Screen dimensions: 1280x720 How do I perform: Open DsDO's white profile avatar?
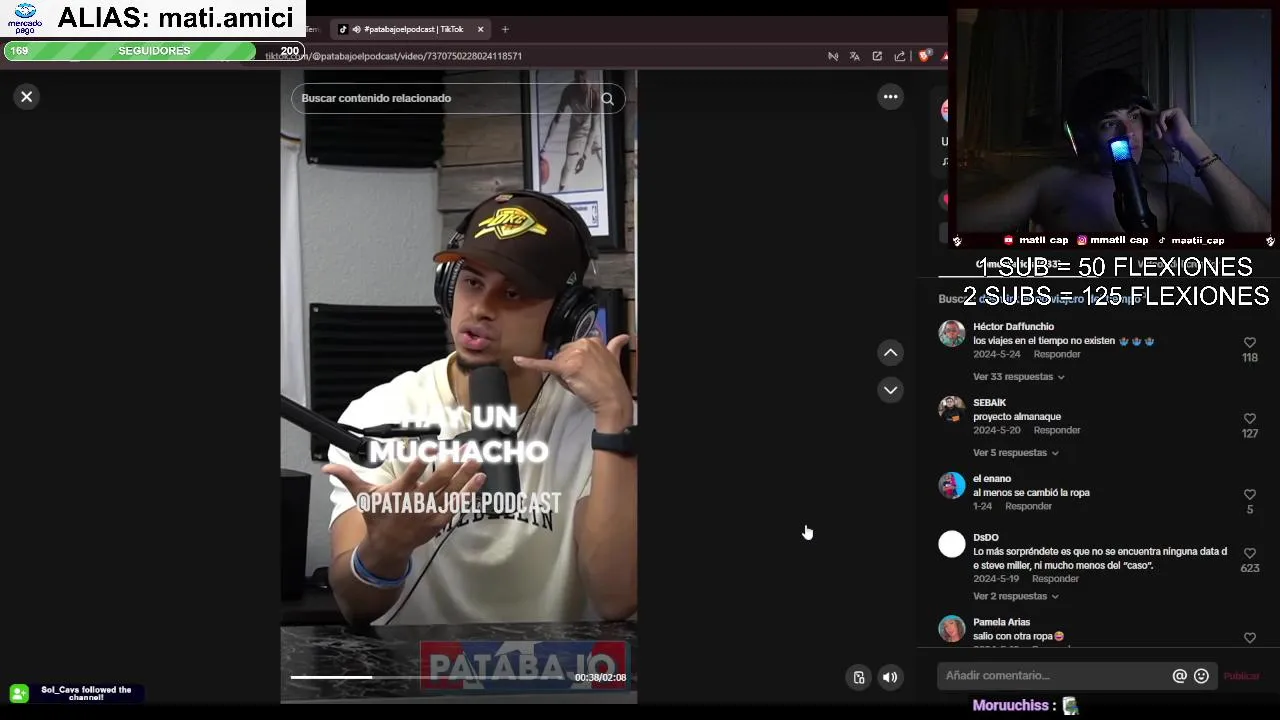[x=952, y=544]
